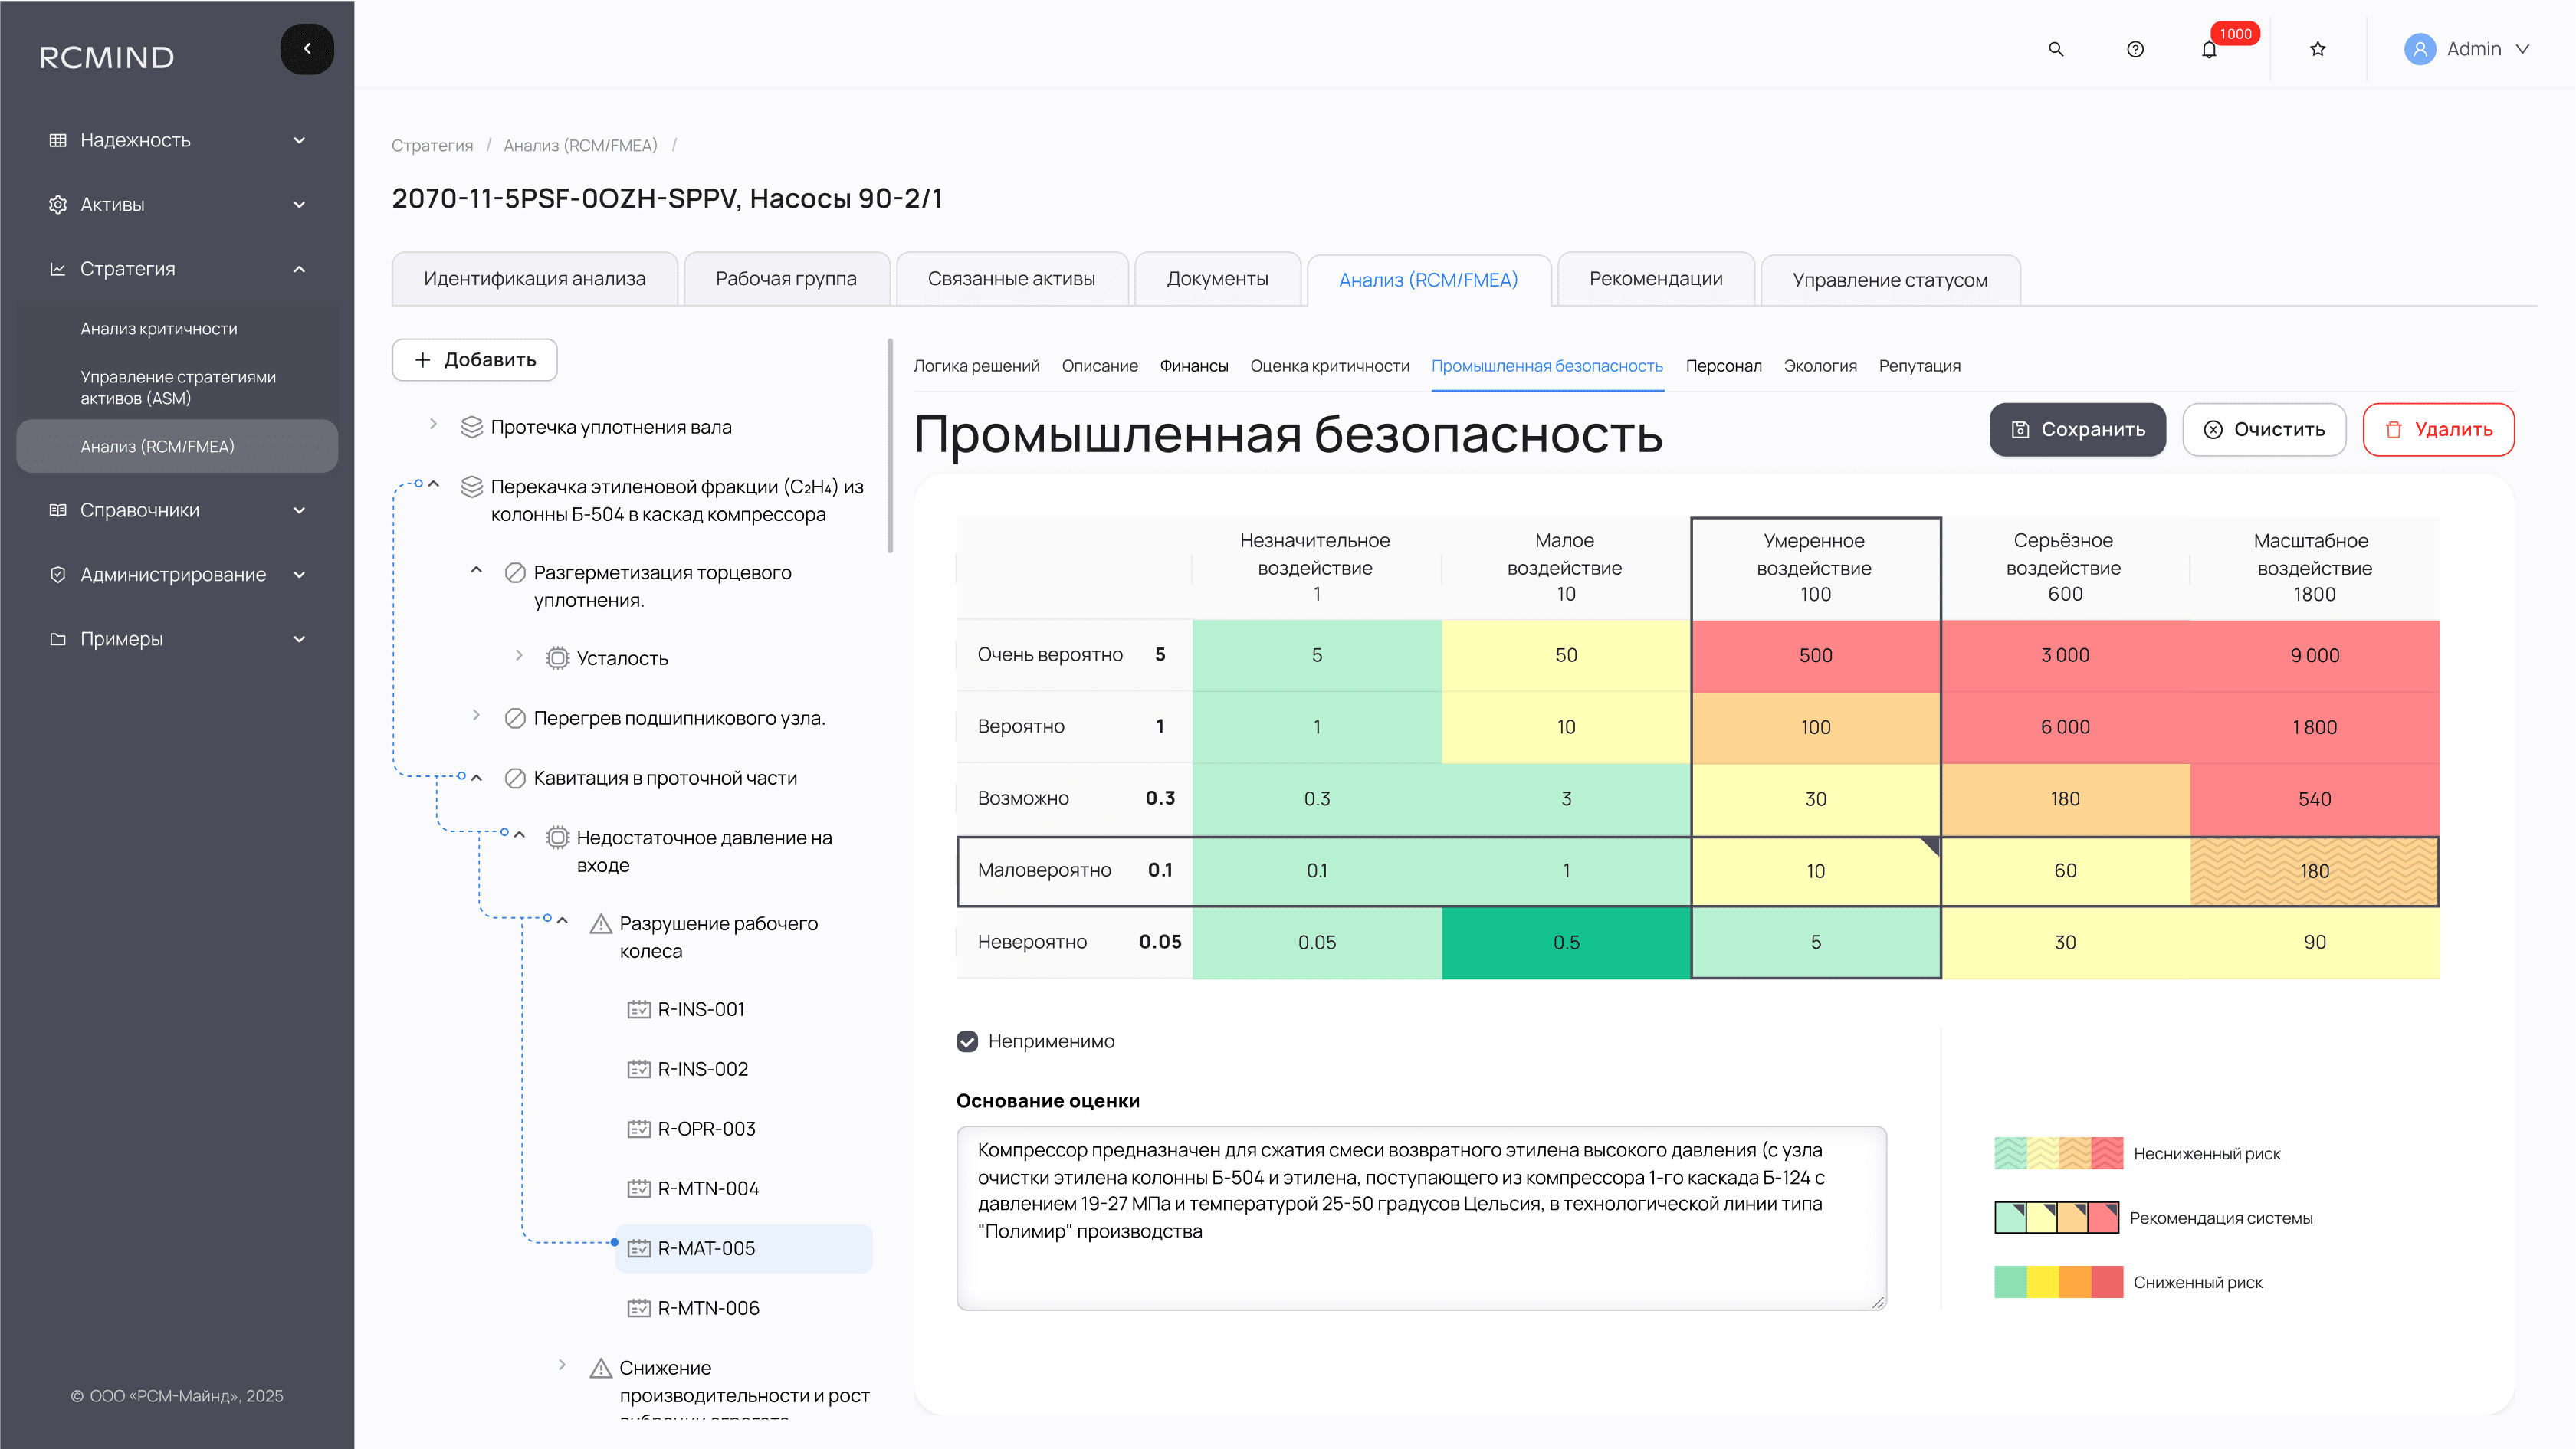Open notifications bell with 1000 badge
This screenshot has width=2576, height=1449.
coord(2209,49)
